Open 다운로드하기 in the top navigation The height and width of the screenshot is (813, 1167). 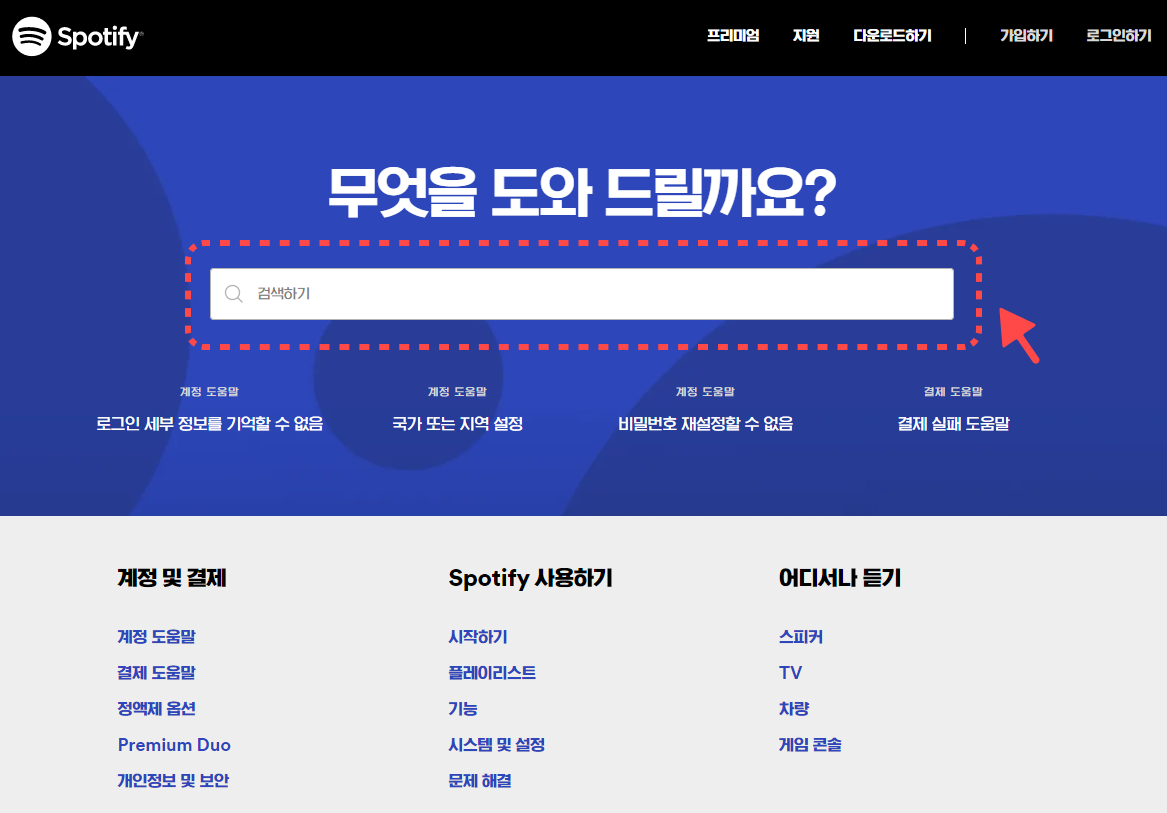click(x=893, y=35)
